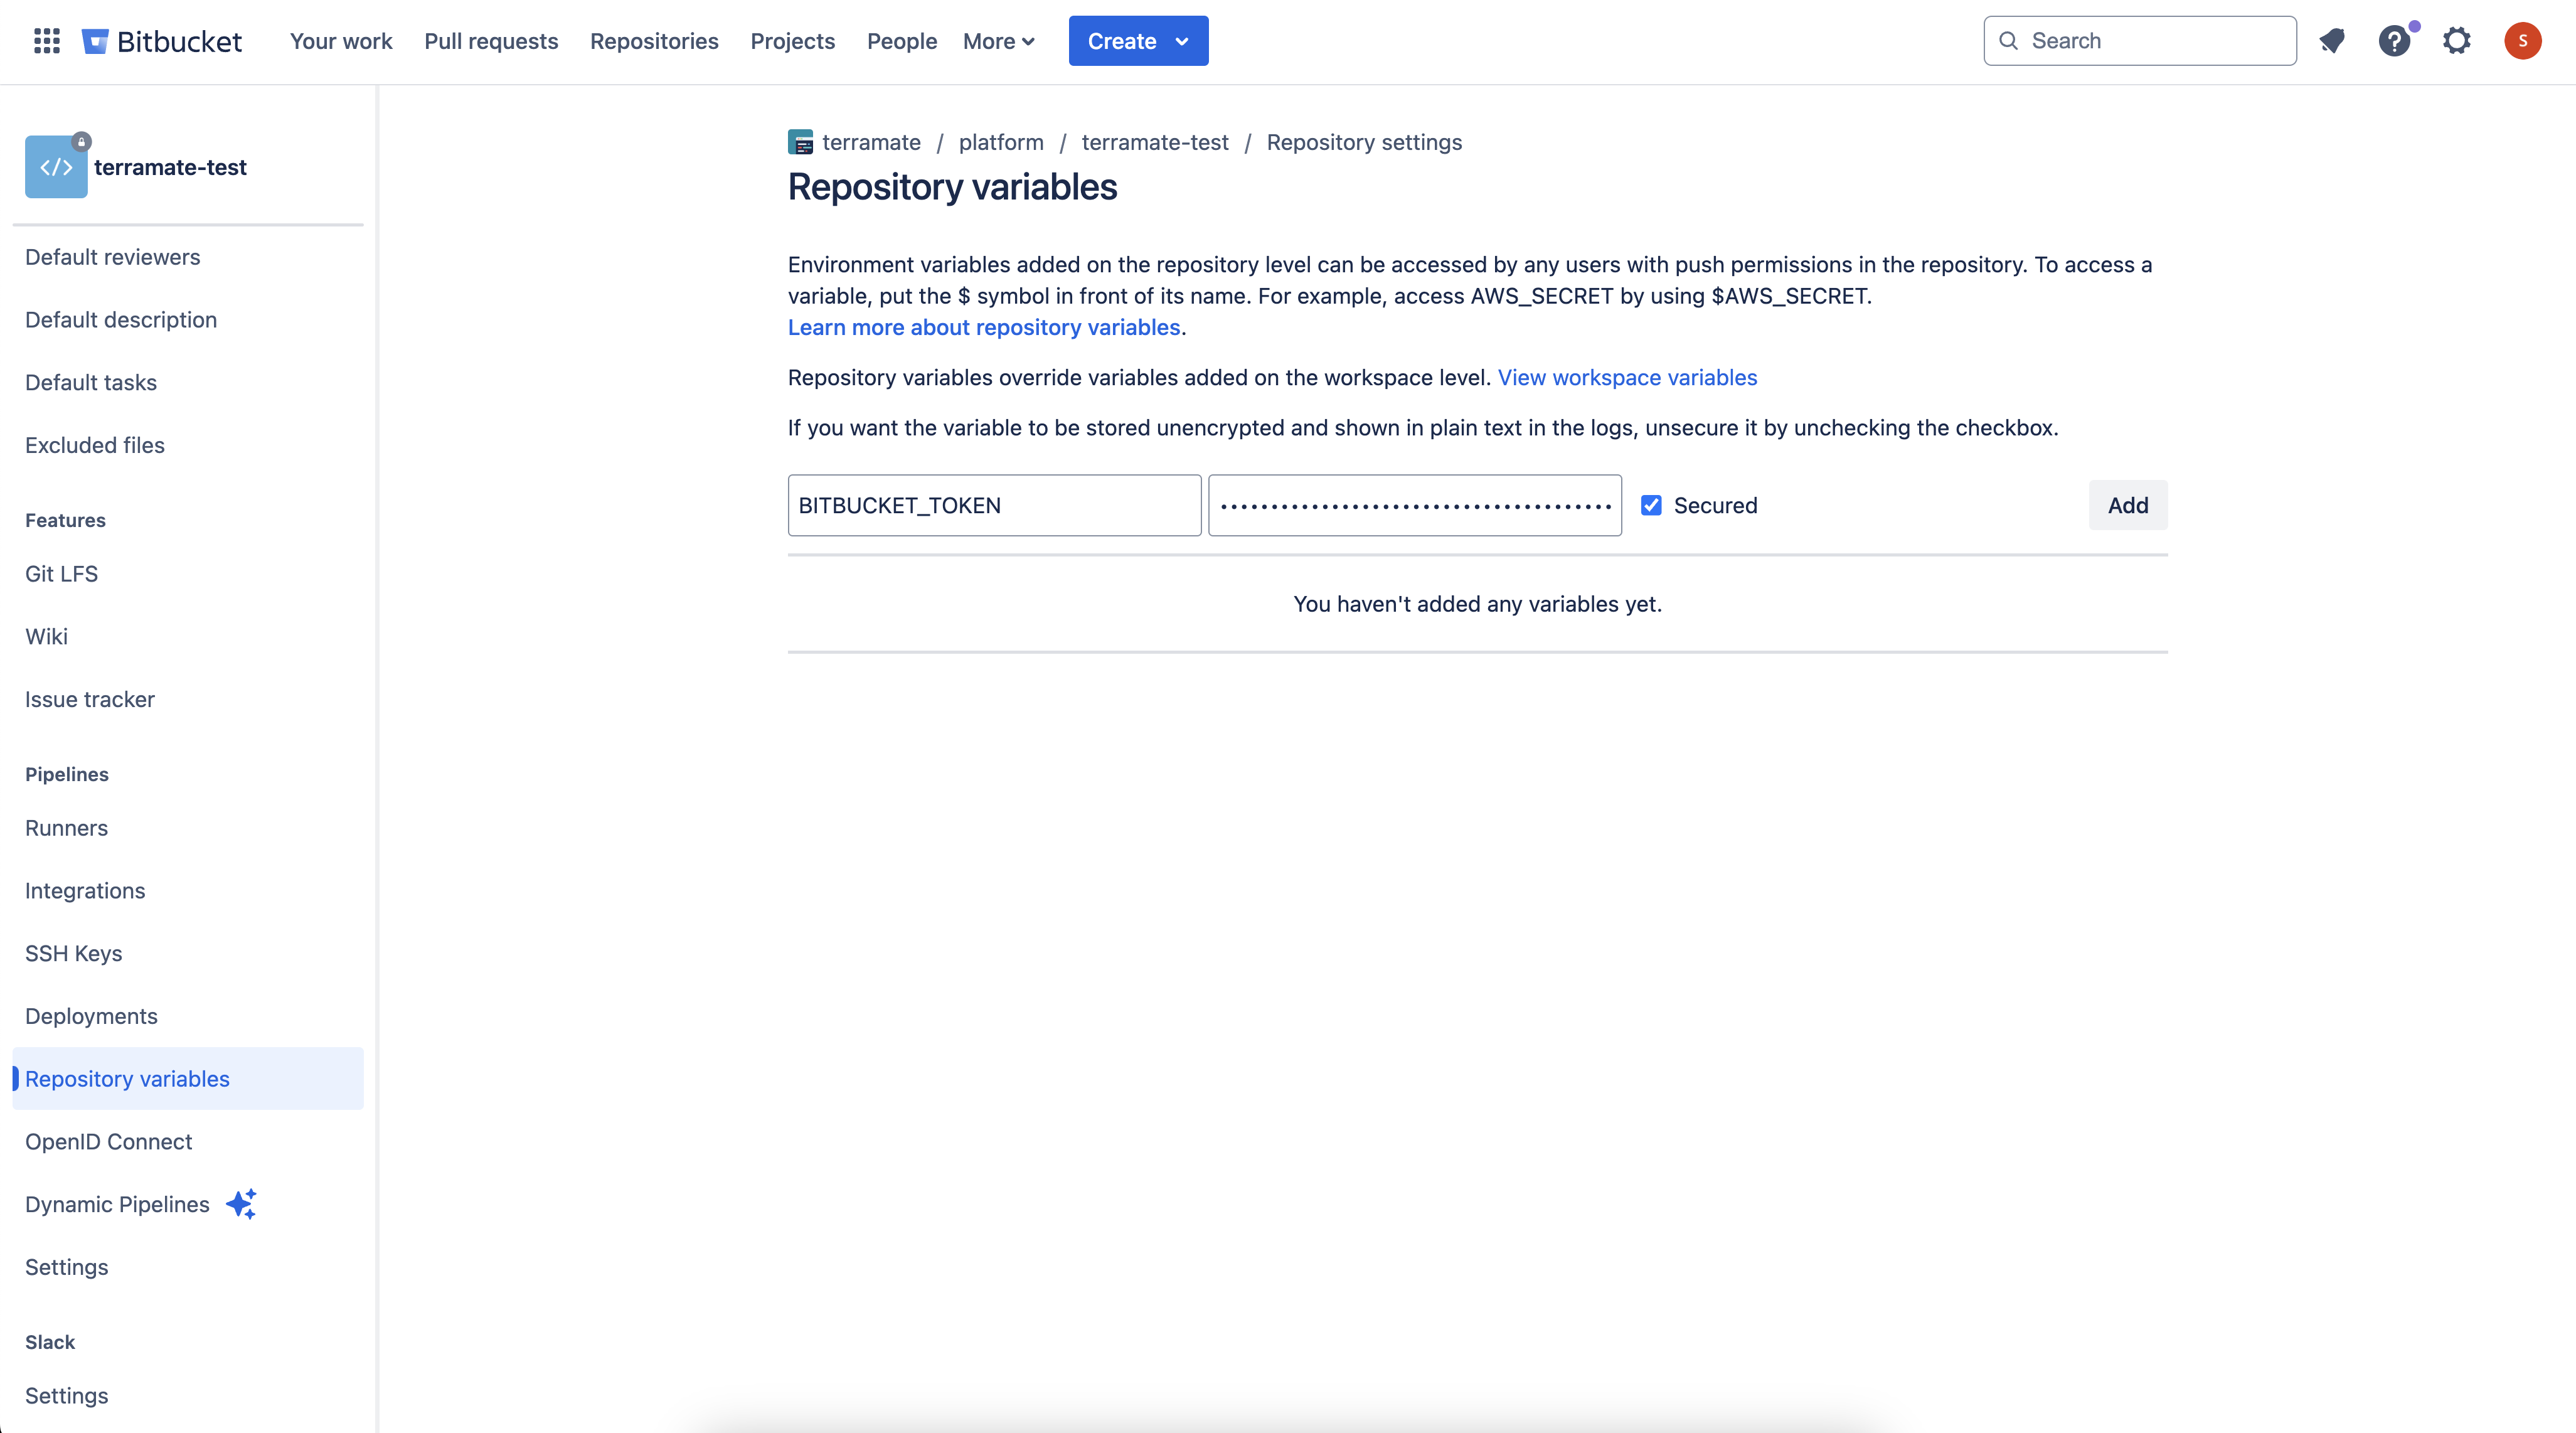
Task: Open the More navigation dropdown
Action: [998, 41]
